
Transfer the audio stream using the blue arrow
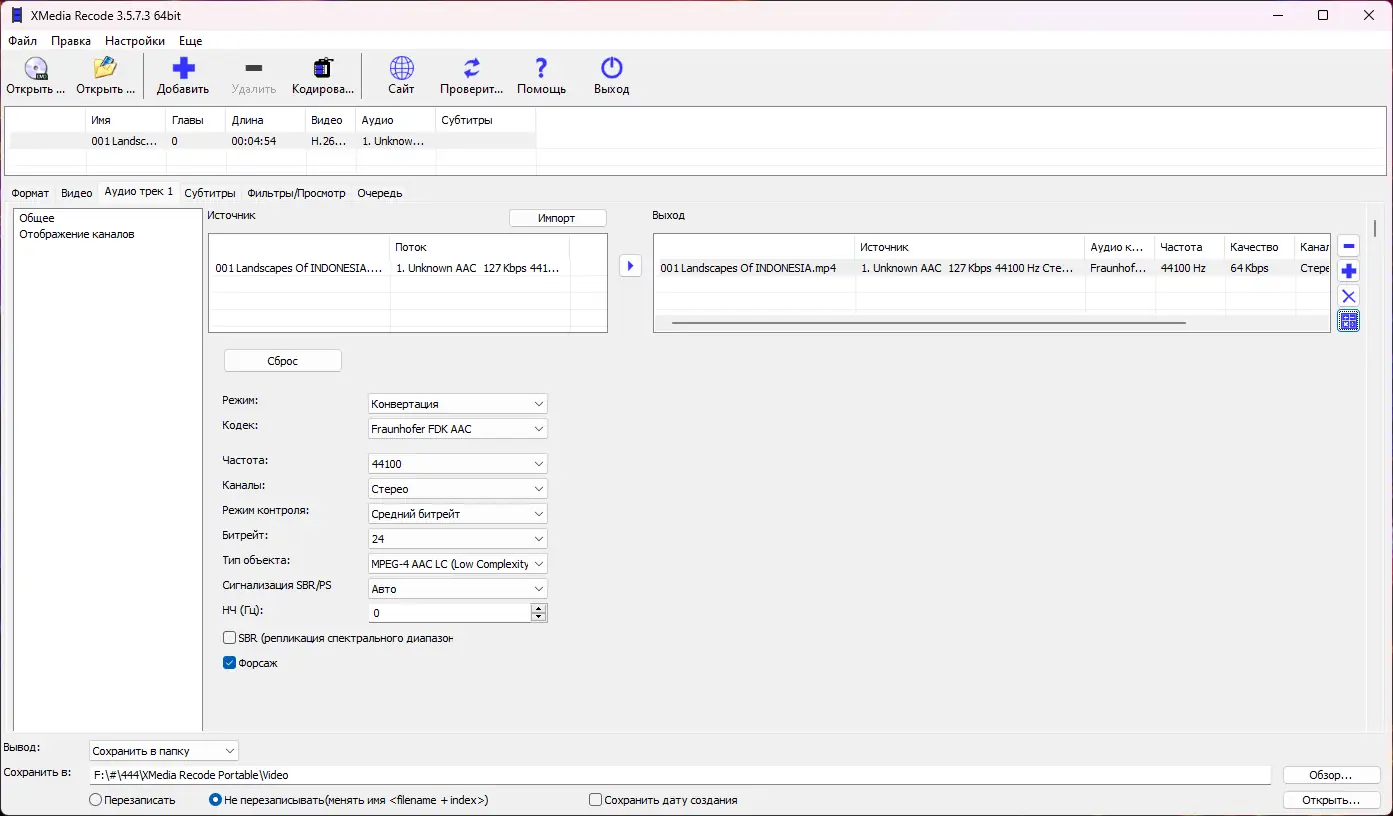630,265
